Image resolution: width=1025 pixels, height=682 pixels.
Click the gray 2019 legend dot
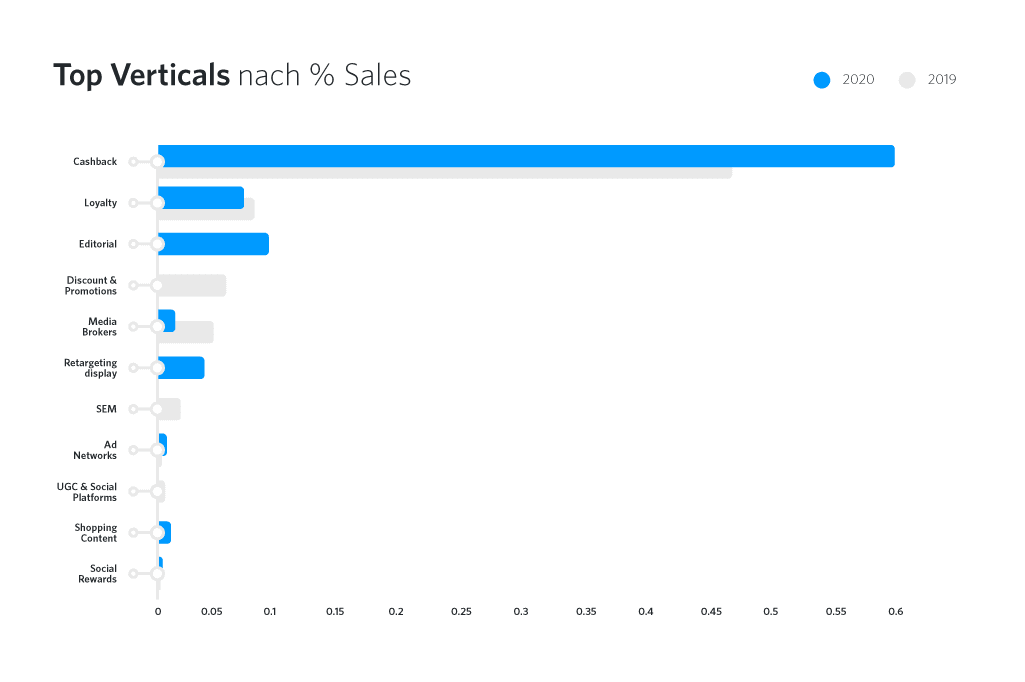(x=907, y=80)
